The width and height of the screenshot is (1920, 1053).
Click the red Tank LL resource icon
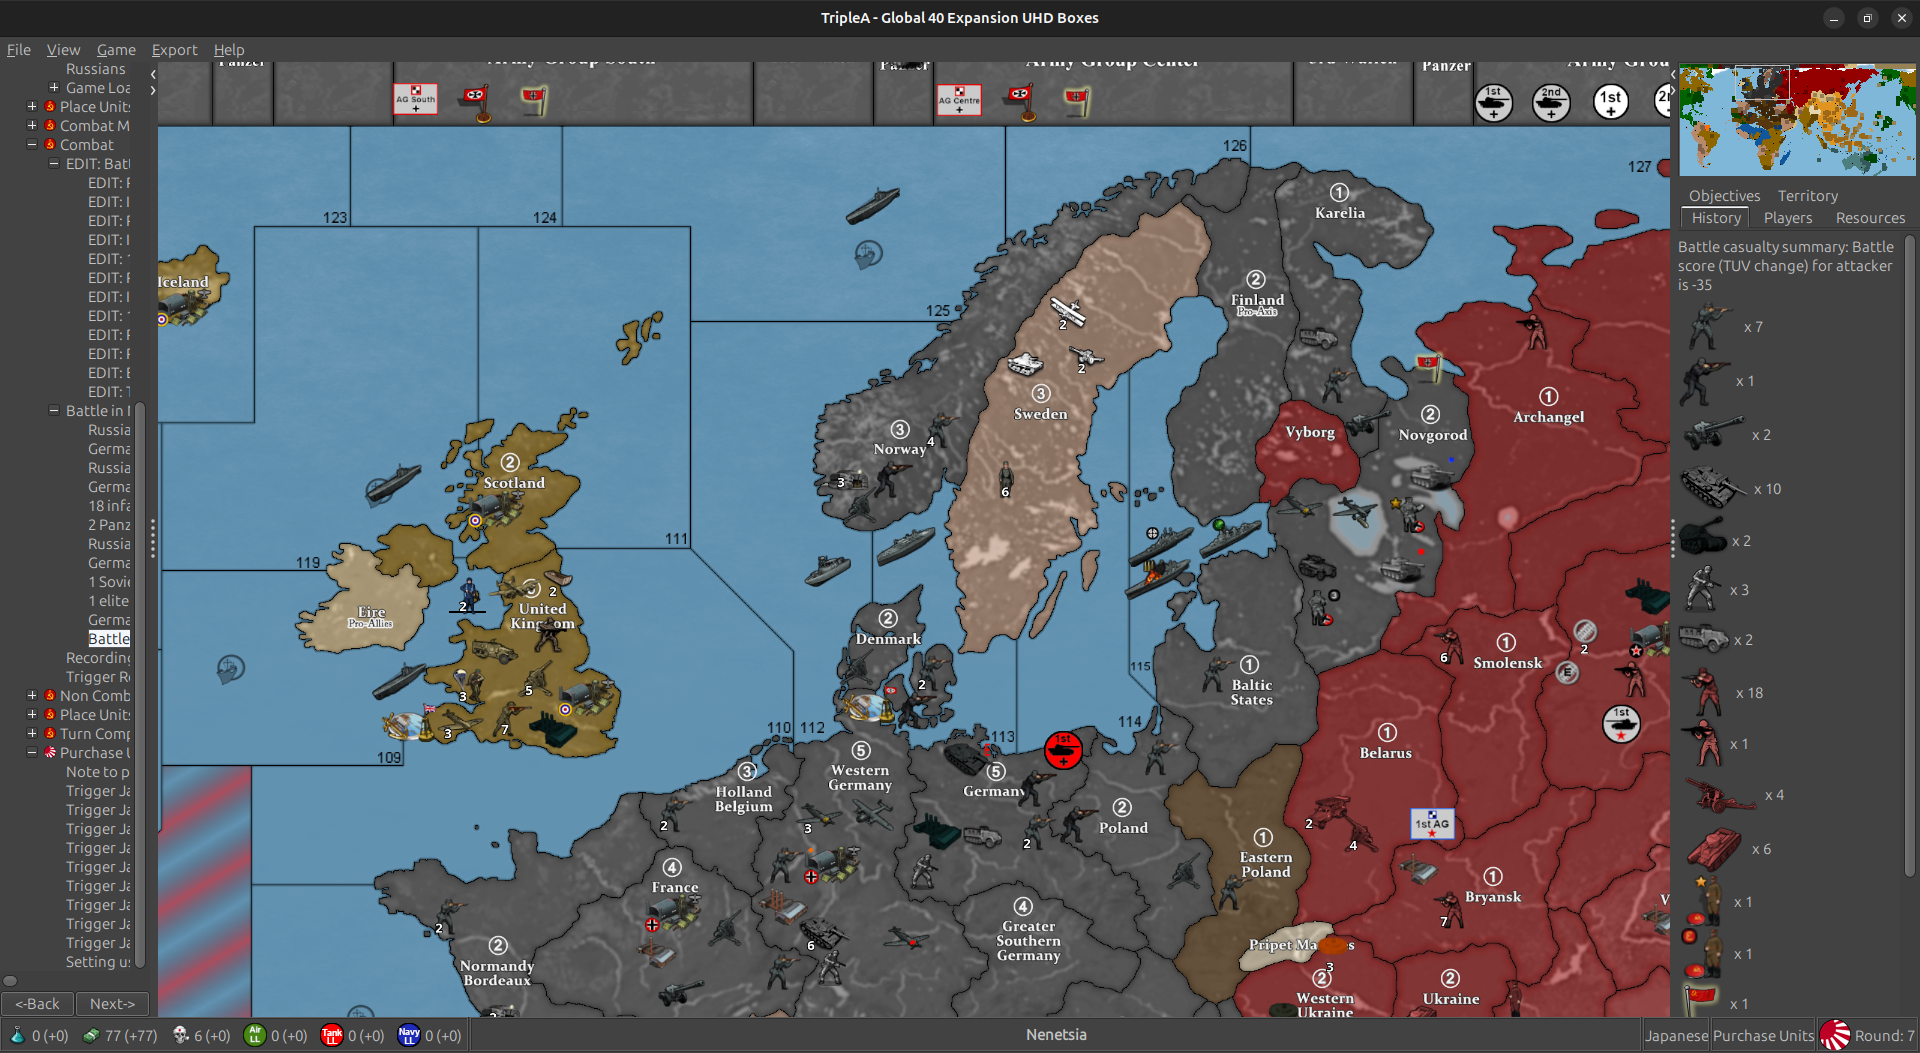point(333,1035)
